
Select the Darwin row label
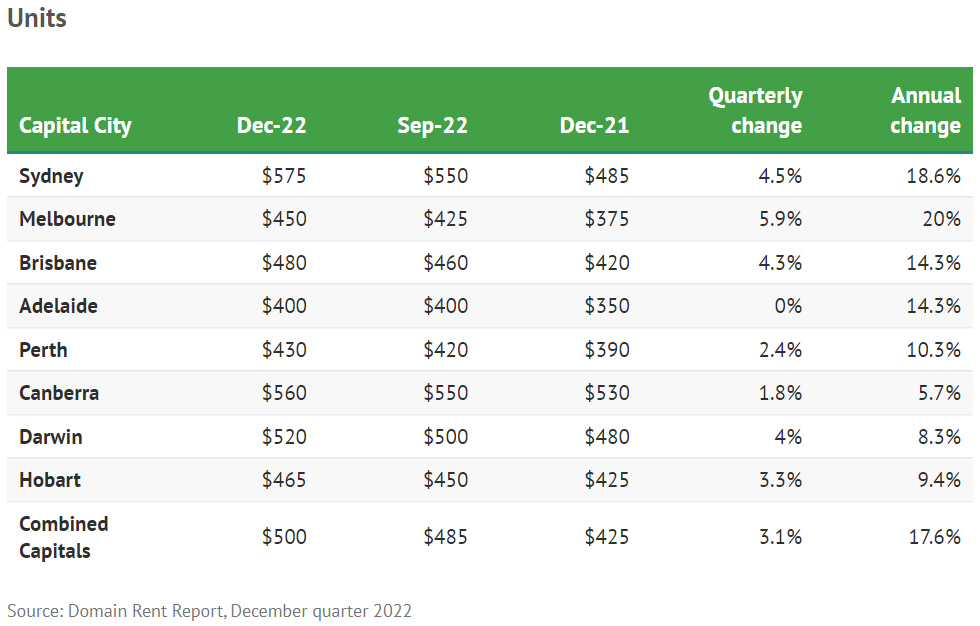coord(50,437)
